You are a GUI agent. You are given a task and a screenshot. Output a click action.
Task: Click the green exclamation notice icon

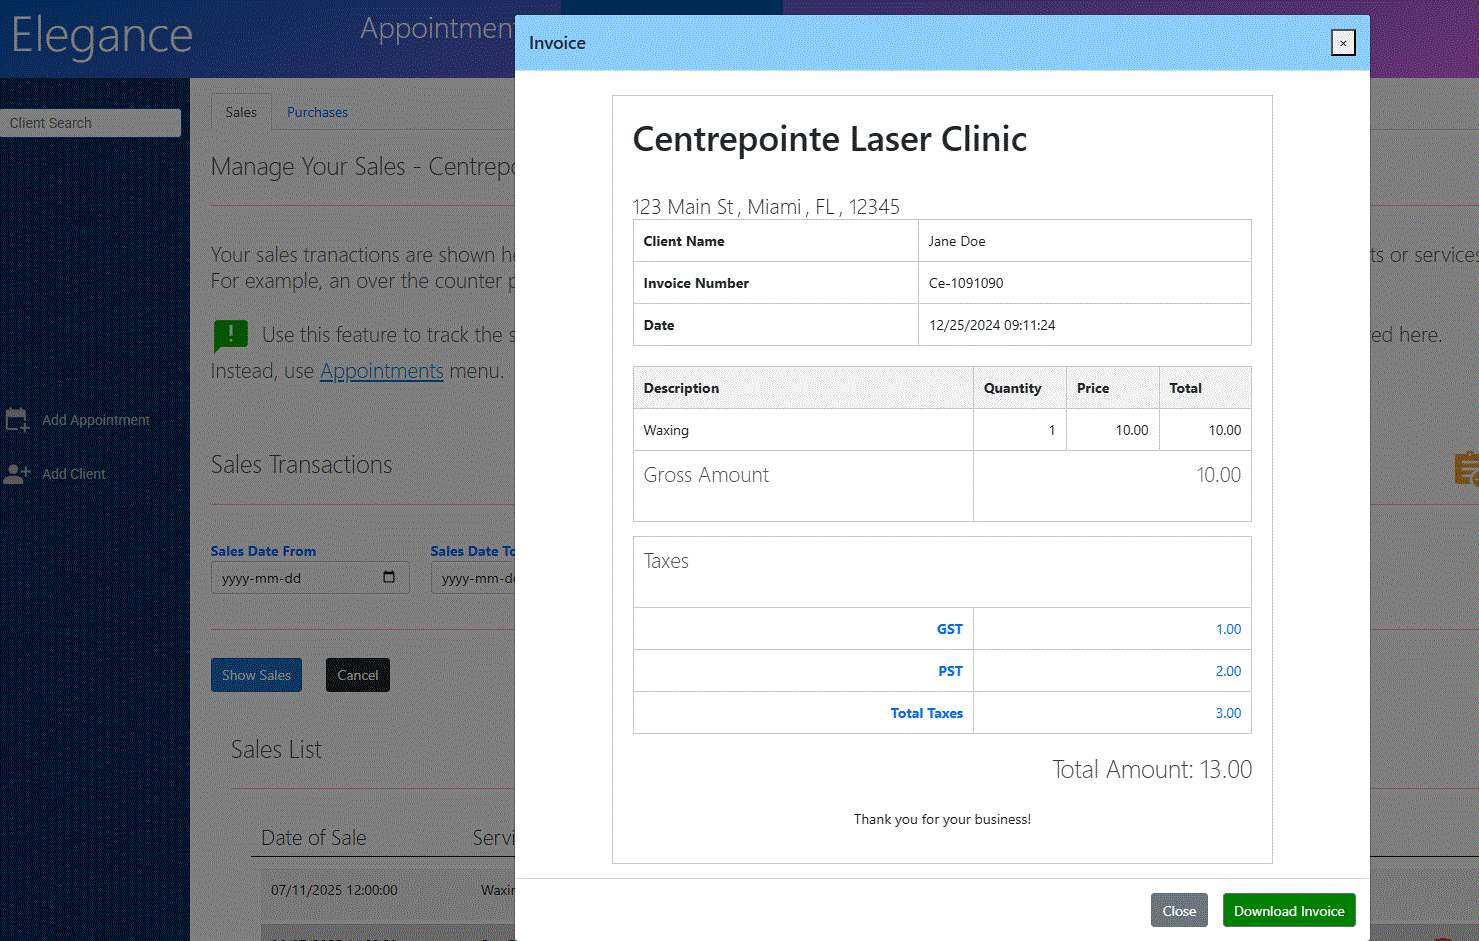[231, 335]
